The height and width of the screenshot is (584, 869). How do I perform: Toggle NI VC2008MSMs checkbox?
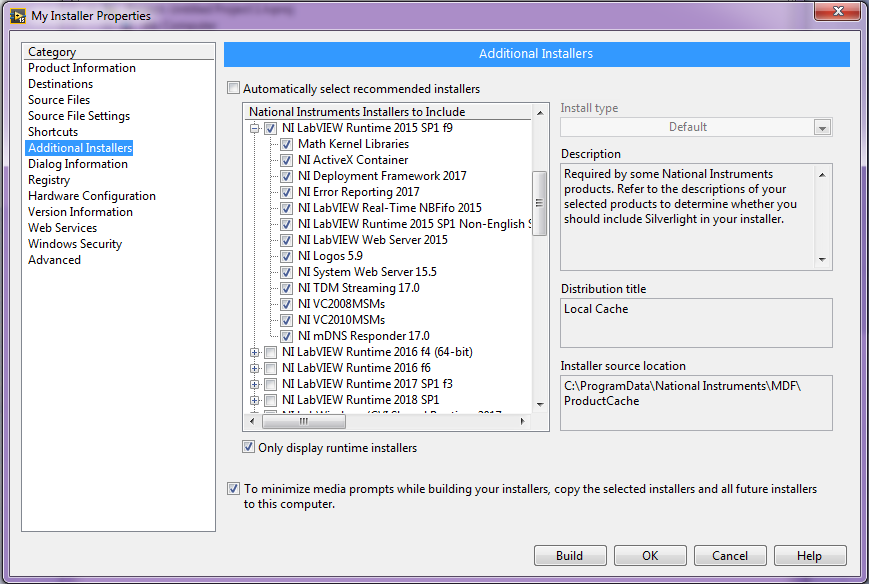pyautogui.click(x=287, y=305)
